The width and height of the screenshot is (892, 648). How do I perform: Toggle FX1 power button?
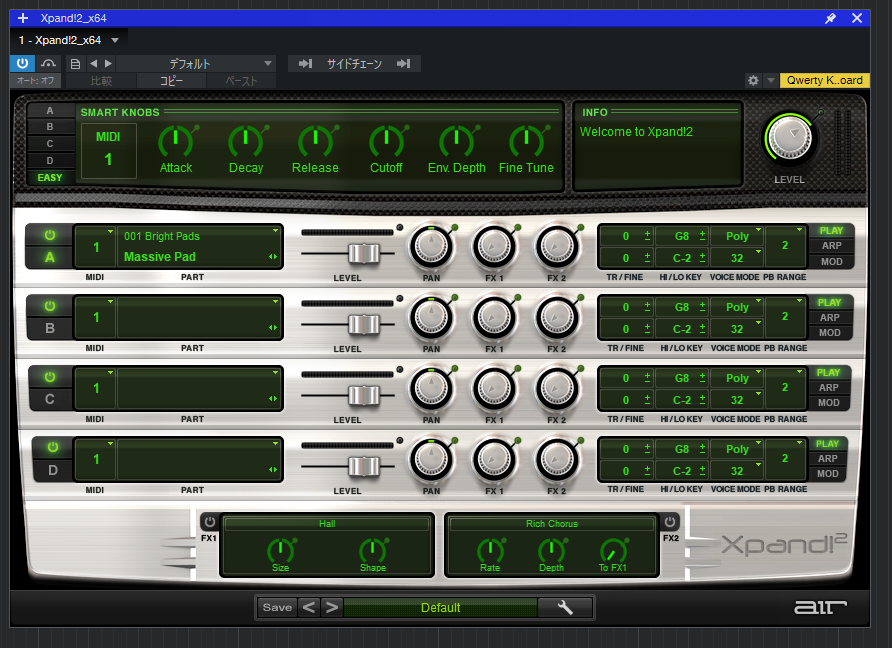[x=209, y=522]
